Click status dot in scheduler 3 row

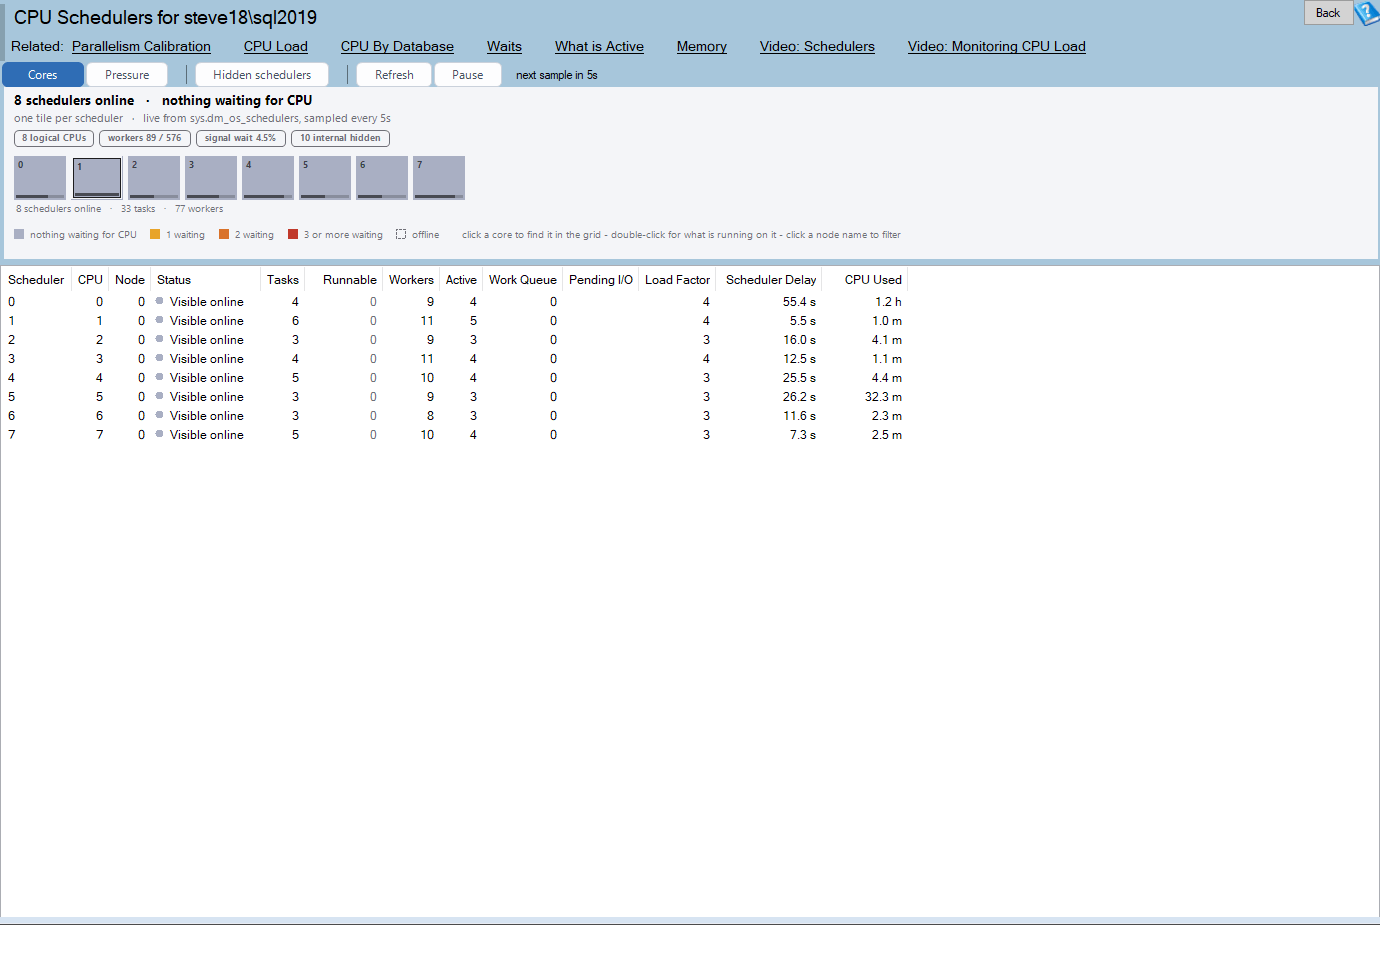point(160,358)
